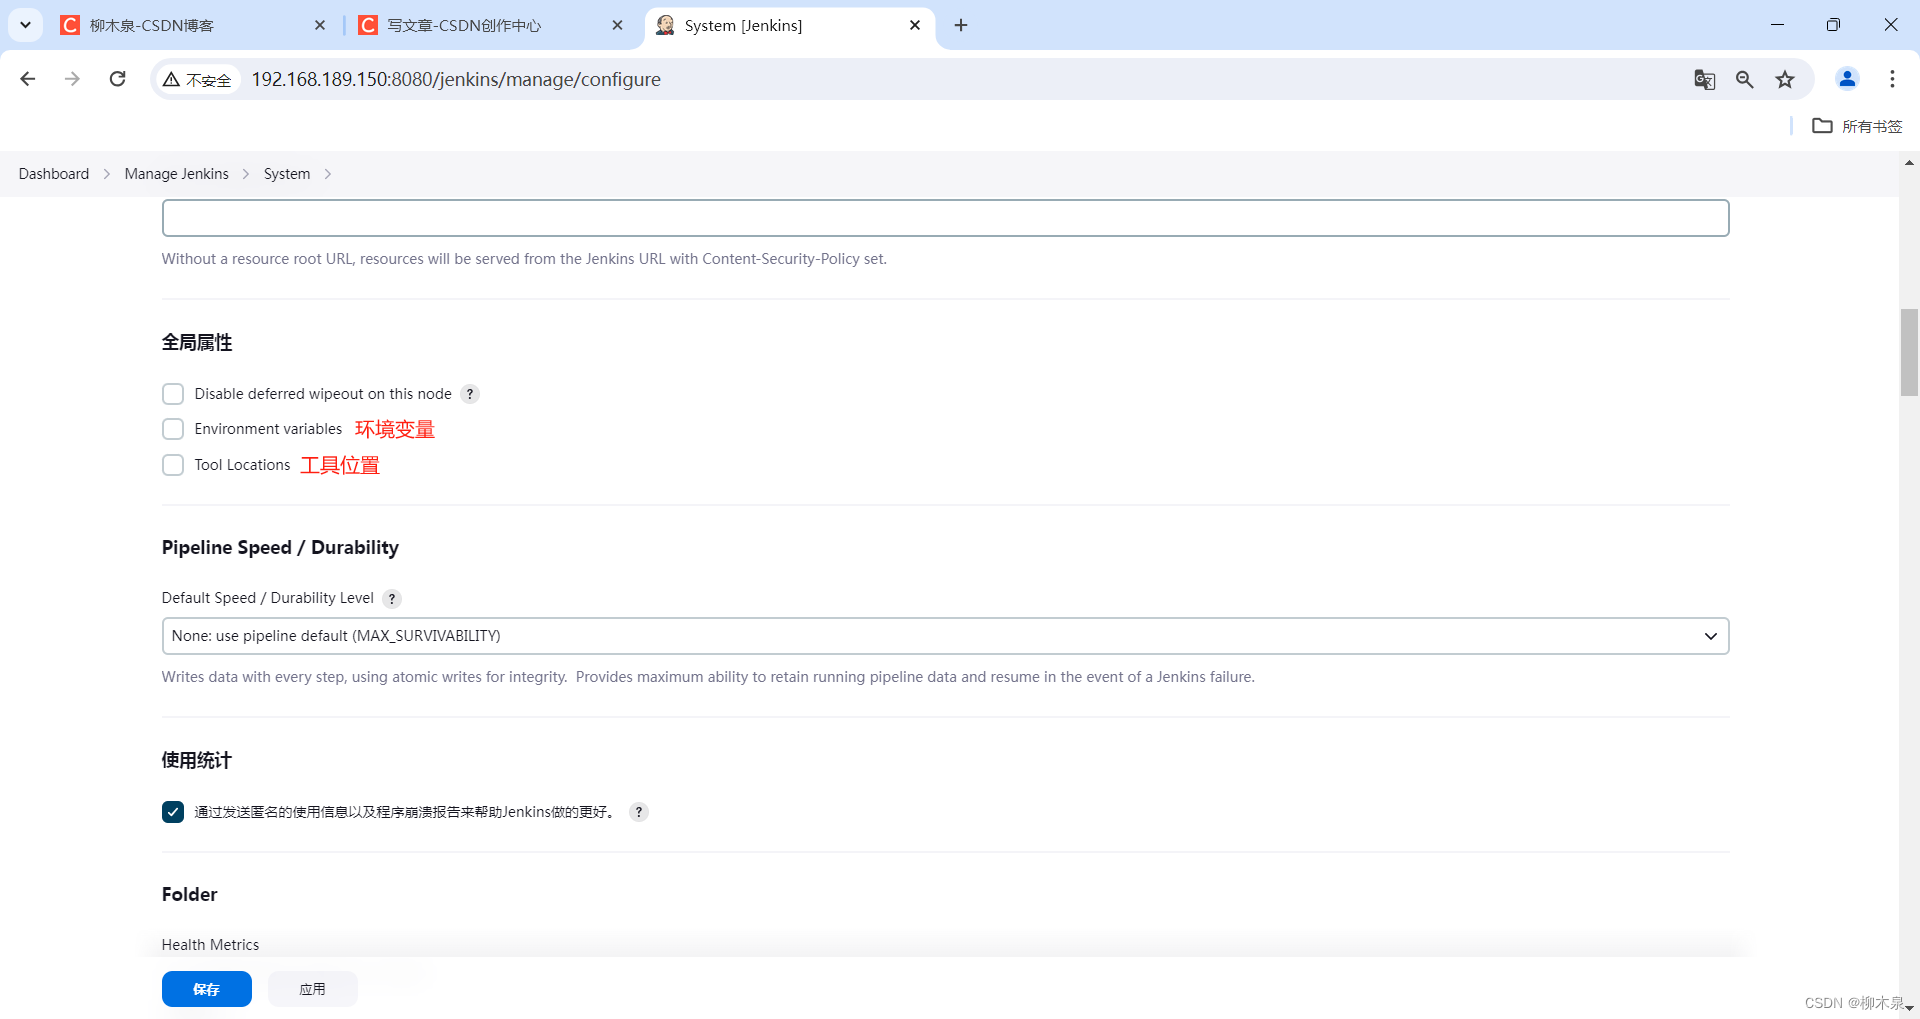This screenshot has height=1019, width=1920.
Task: Click the scrollbar up arrow
Action: [1909, 162]
